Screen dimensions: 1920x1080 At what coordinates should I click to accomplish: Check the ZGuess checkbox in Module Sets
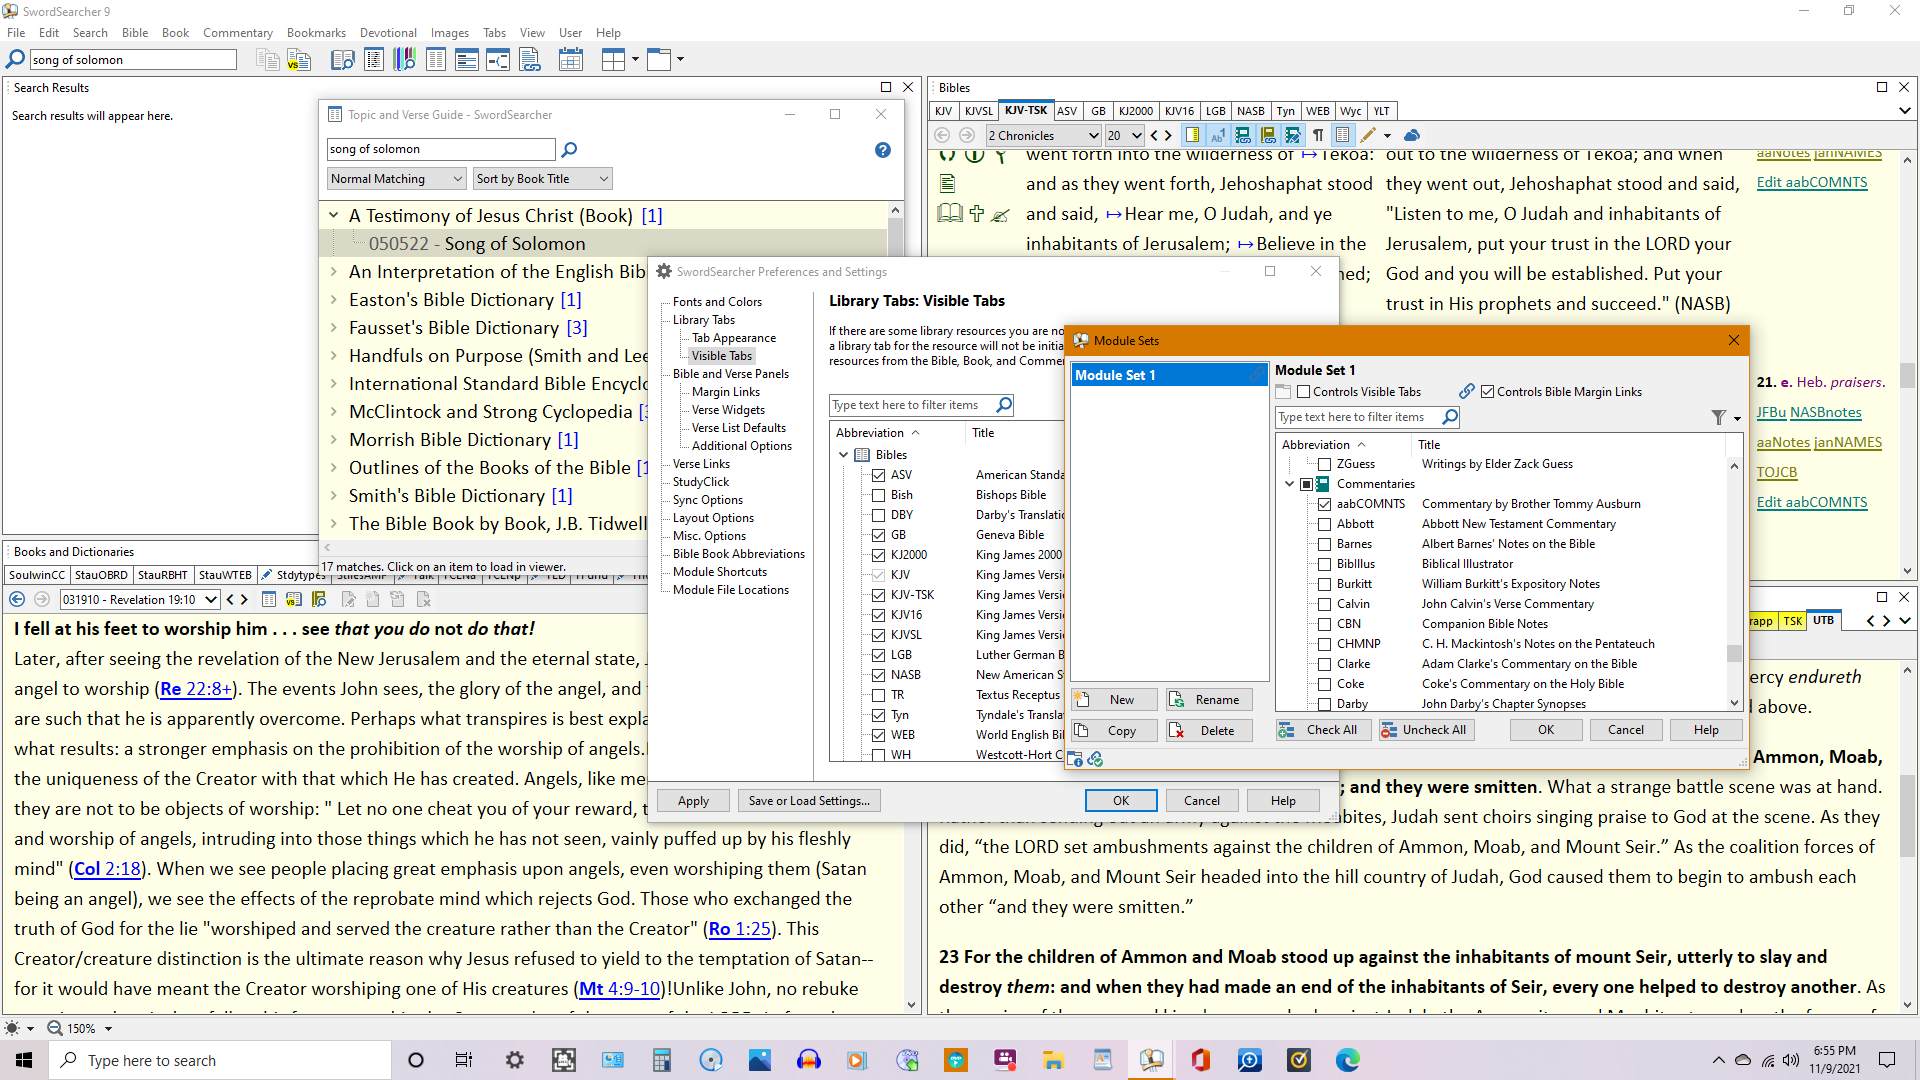(1324, 464)
